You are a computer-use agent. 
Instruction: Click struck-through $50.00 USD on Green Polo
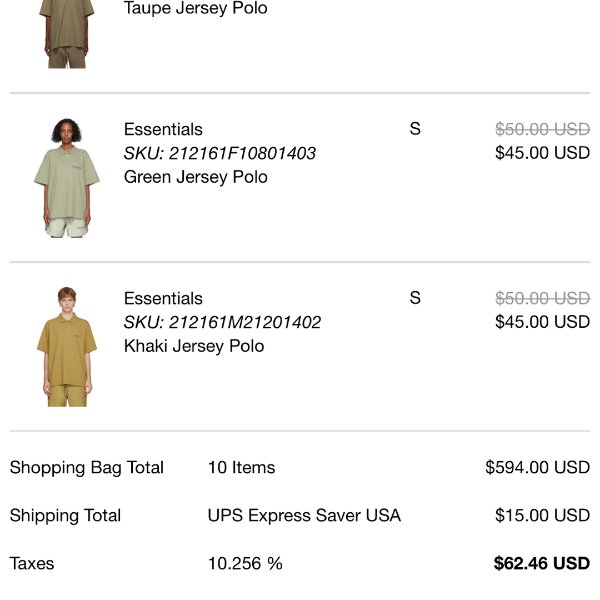pos(542,129)
